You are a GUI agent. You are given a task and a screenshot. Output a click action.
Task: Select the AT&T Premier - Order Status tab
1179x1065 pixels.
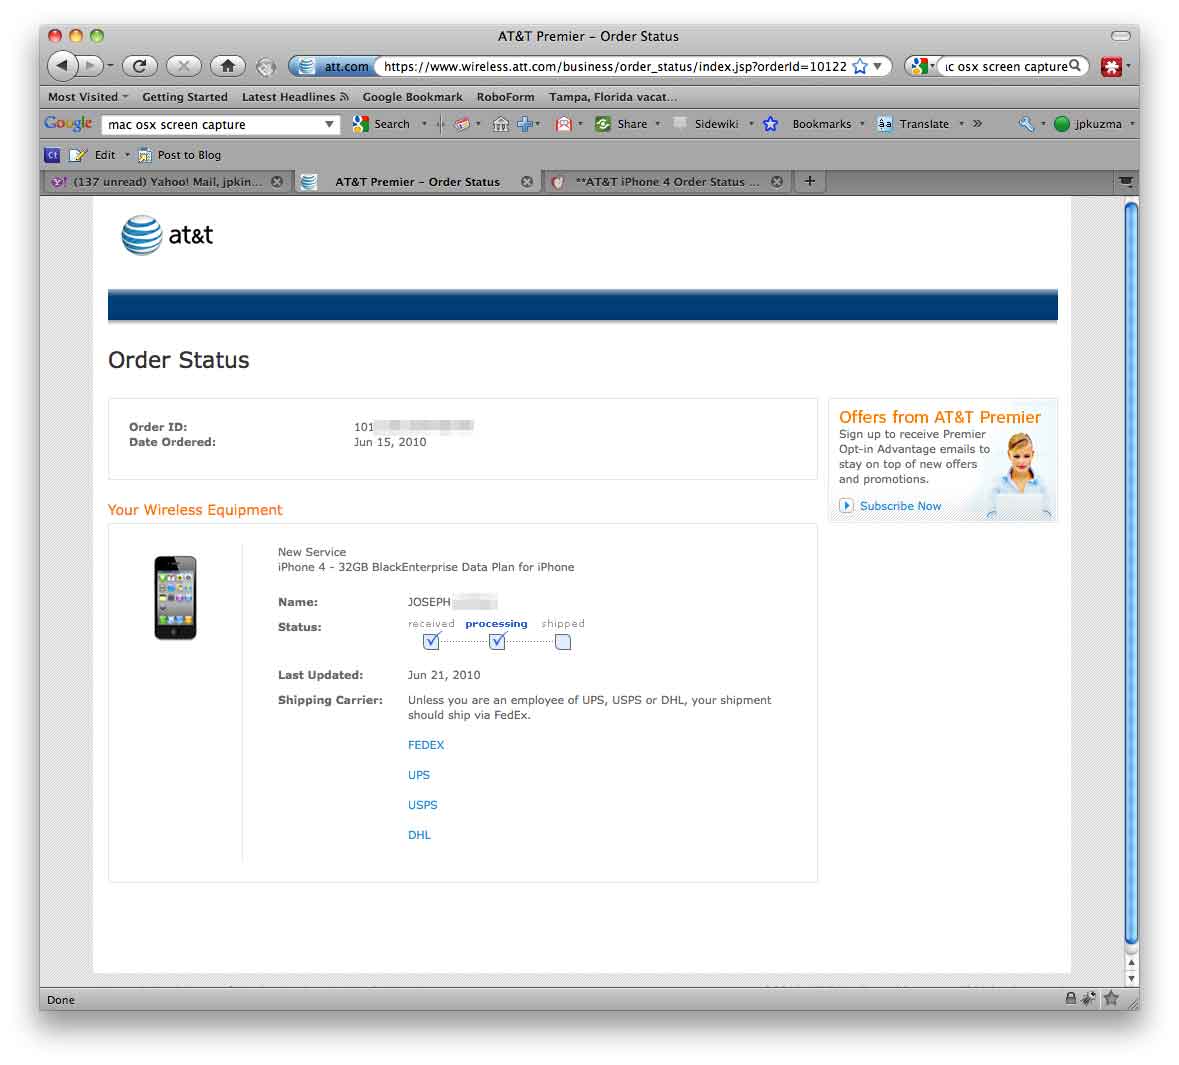coord(417,182)
